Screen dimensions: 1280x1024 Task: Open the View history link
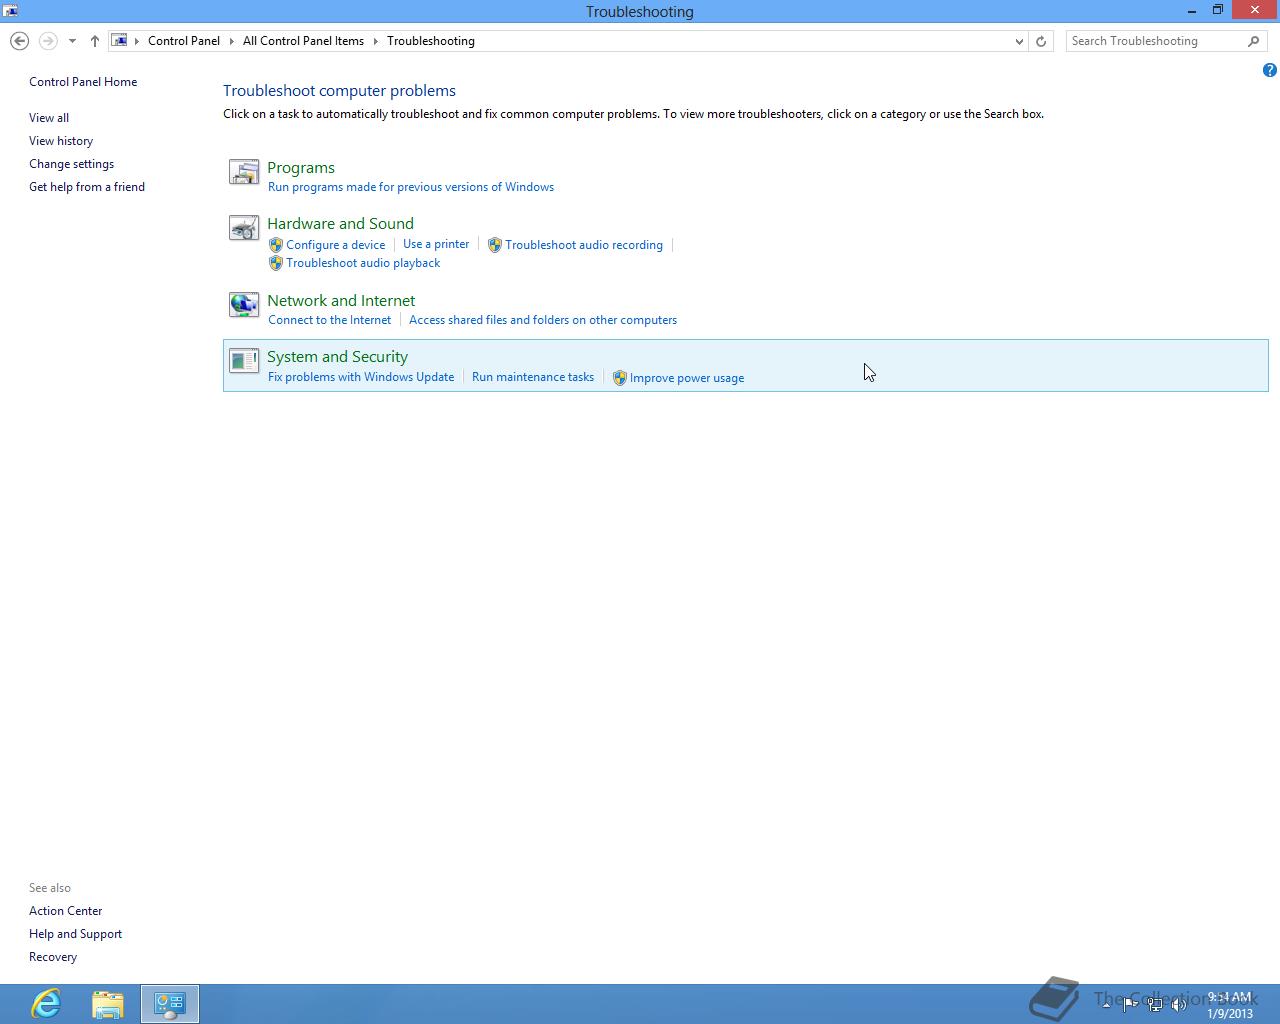[61, 141]
